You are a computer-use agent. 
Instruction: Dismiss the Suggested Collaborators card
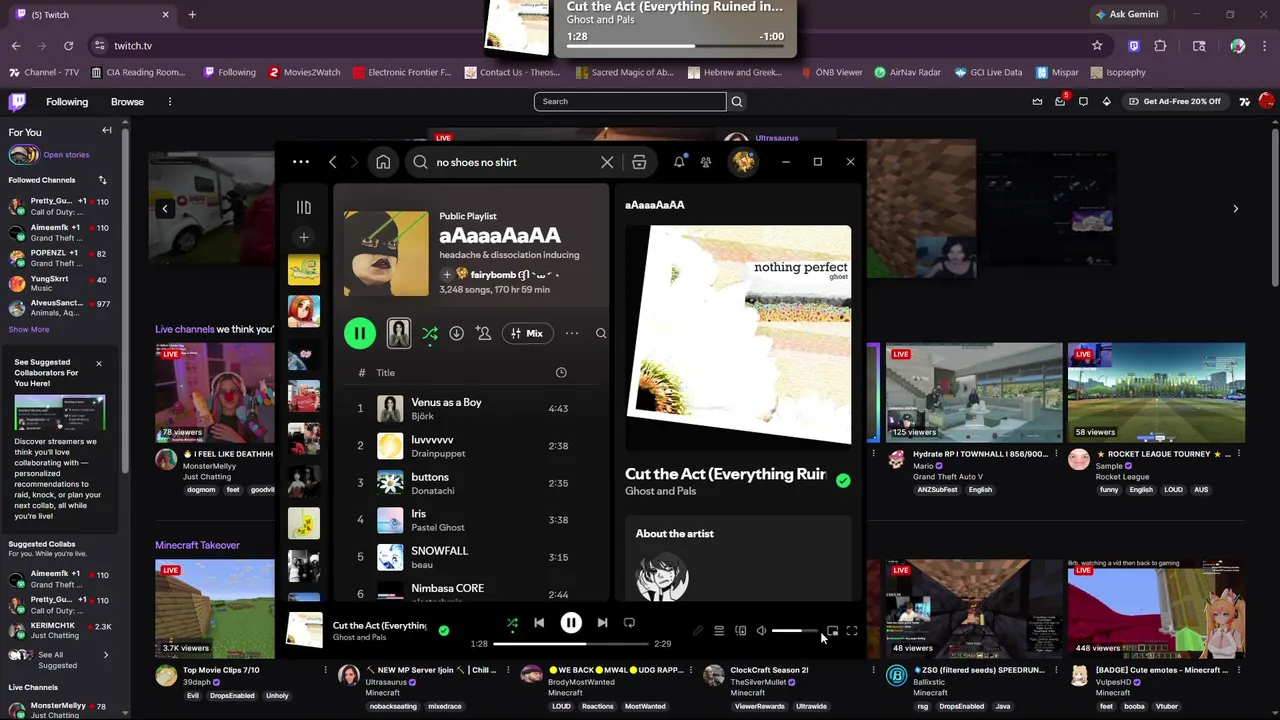tap(99, 364)
